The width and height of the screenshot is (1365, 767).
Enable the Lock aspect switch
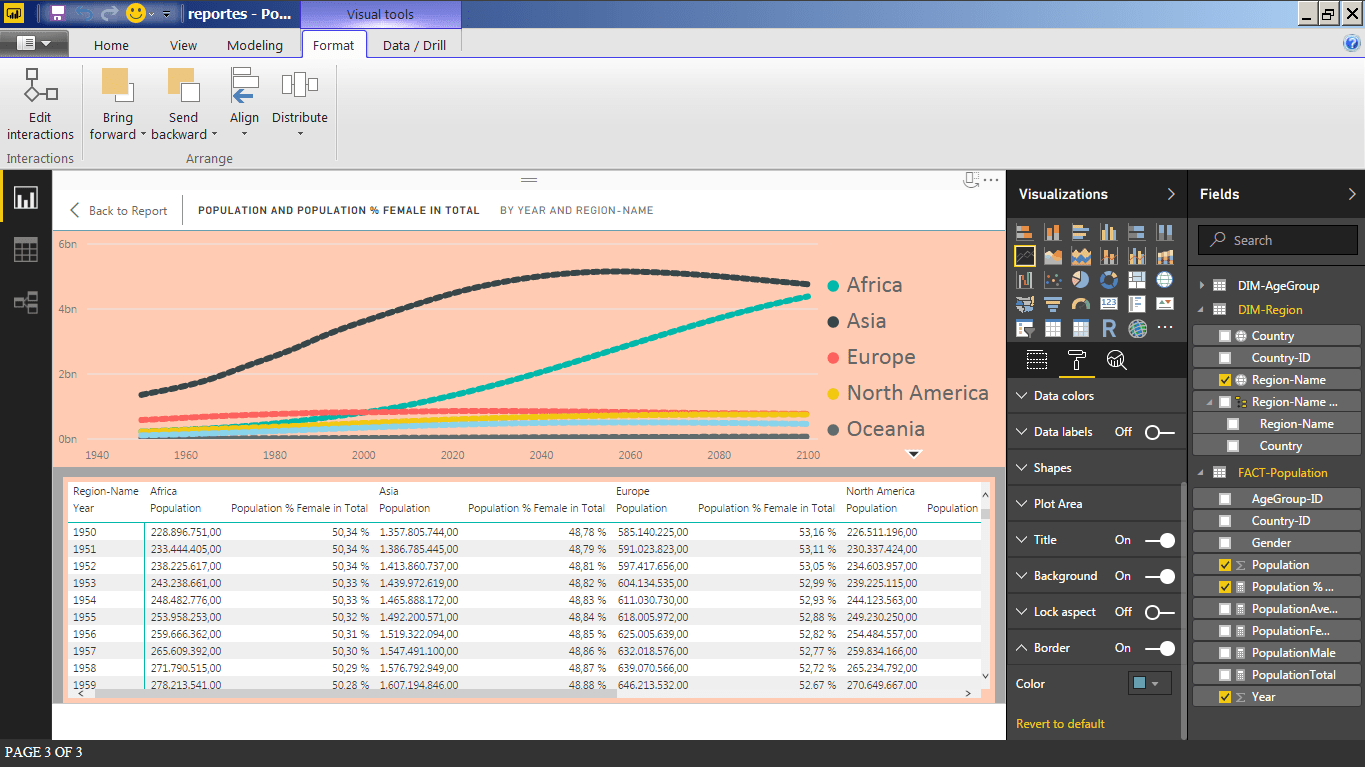click(1160, 612)
